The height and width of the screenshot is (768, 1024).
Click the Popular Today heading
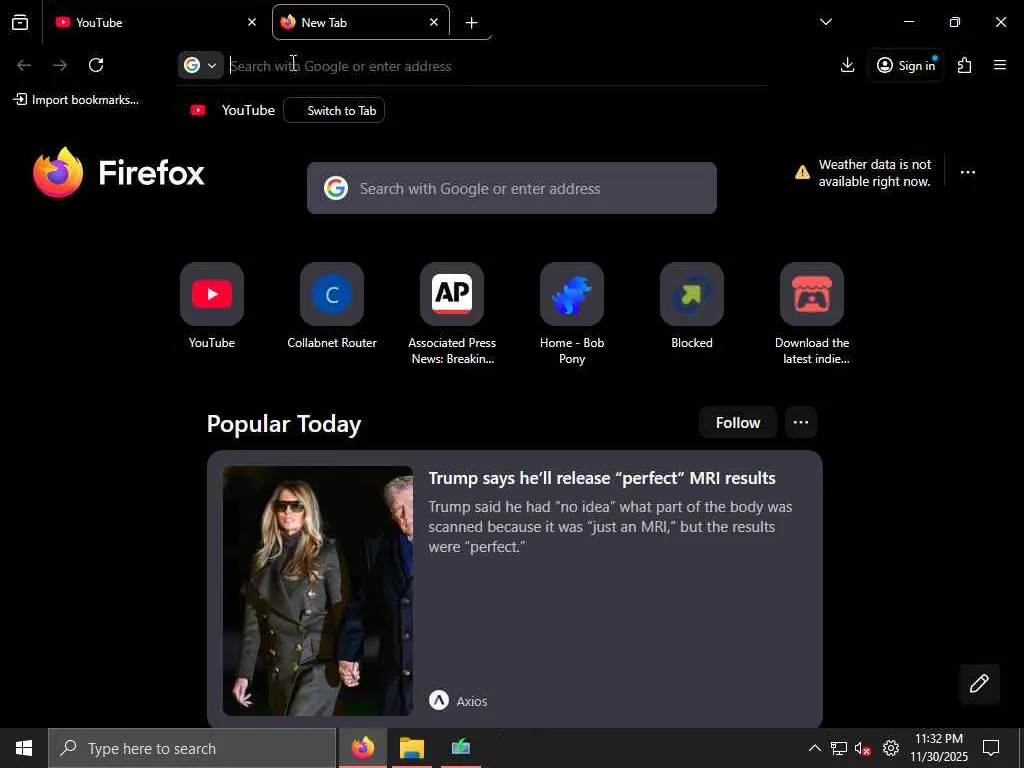coord(284,424)
